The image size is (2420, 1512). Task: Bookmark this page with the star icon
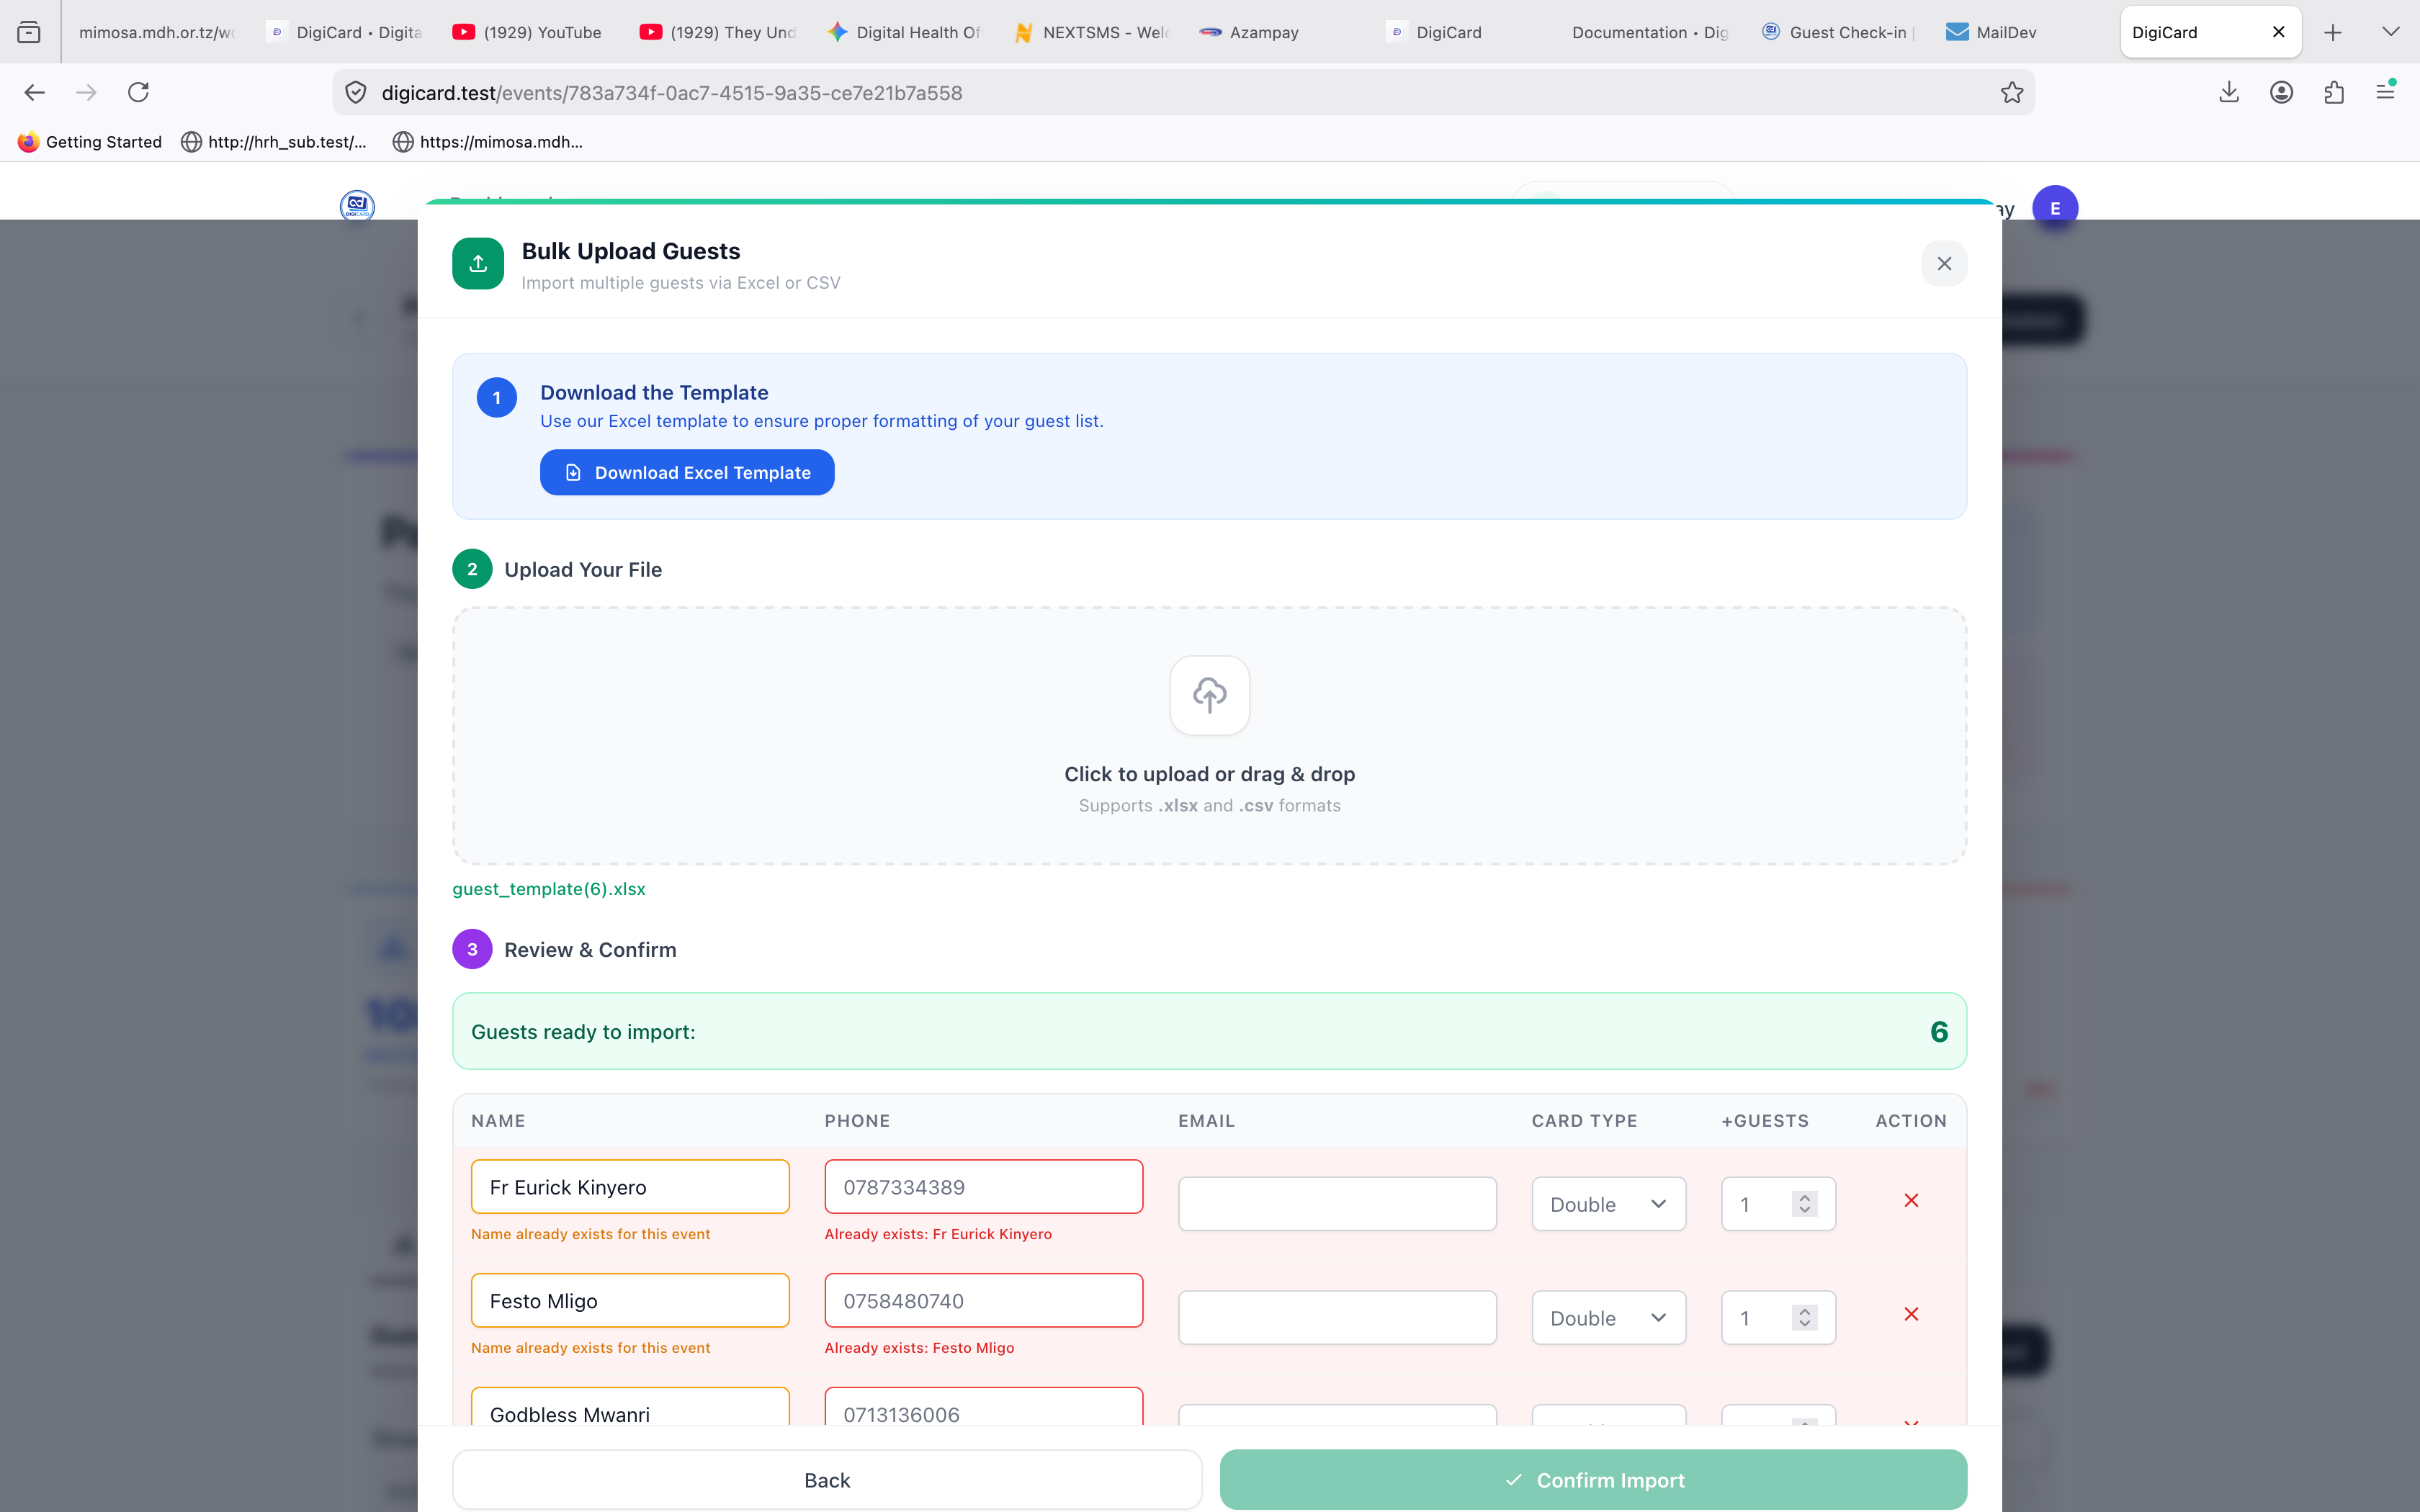pyautogui.click(x=2012, y=93)
